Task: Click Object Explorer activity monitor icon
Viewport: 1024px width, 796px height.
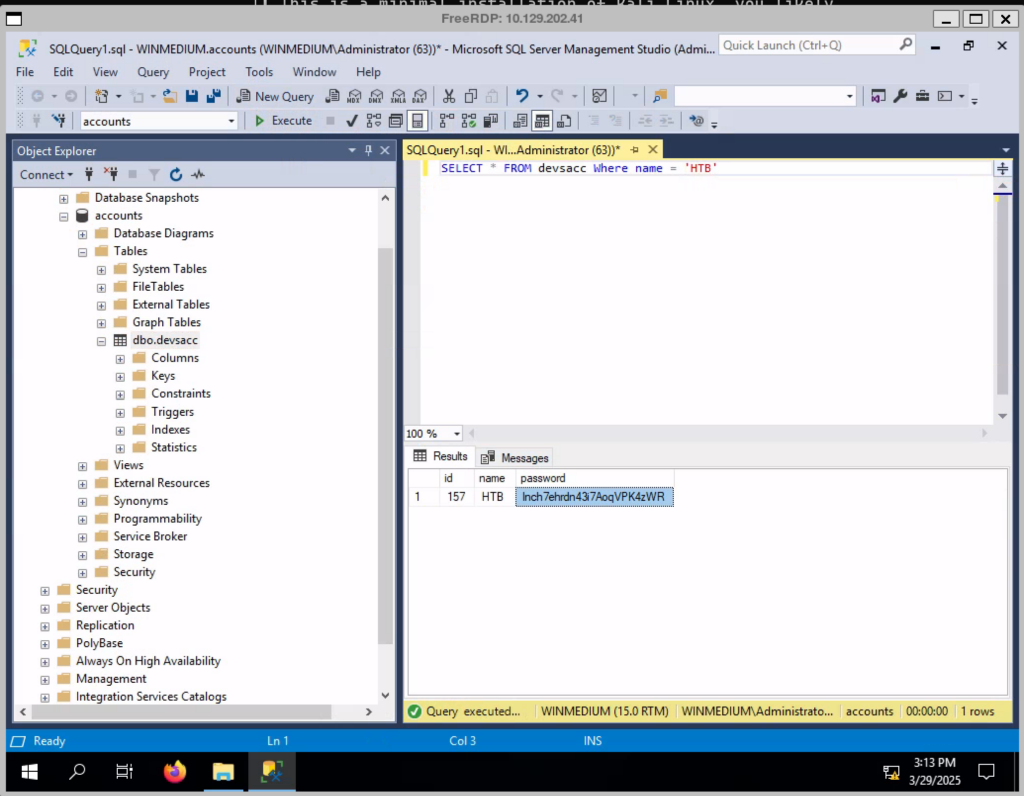Action: (x=198, y=174)
